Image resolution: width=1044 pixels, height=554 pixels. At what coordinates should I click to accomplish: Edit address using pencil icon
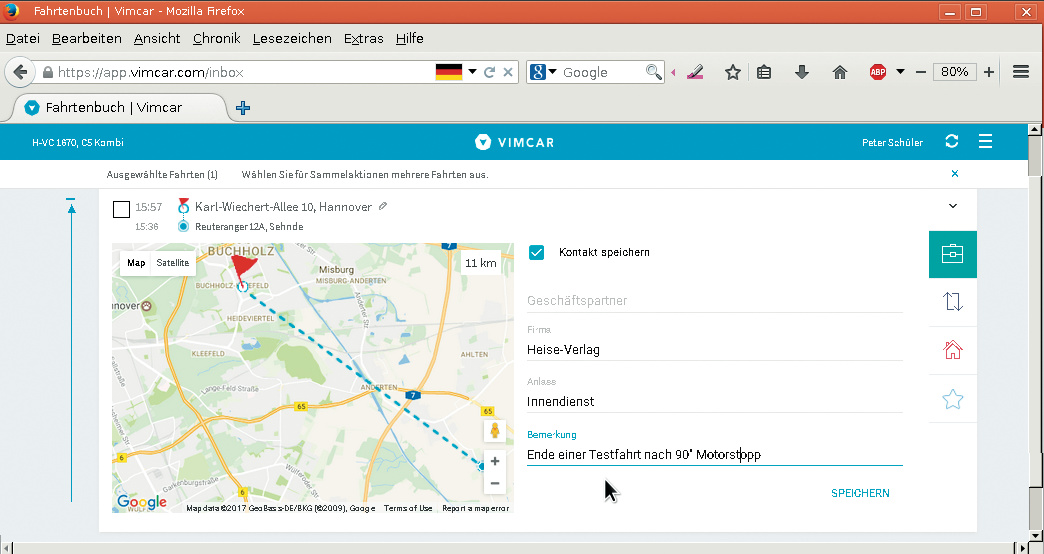click(x=383, y=207)
